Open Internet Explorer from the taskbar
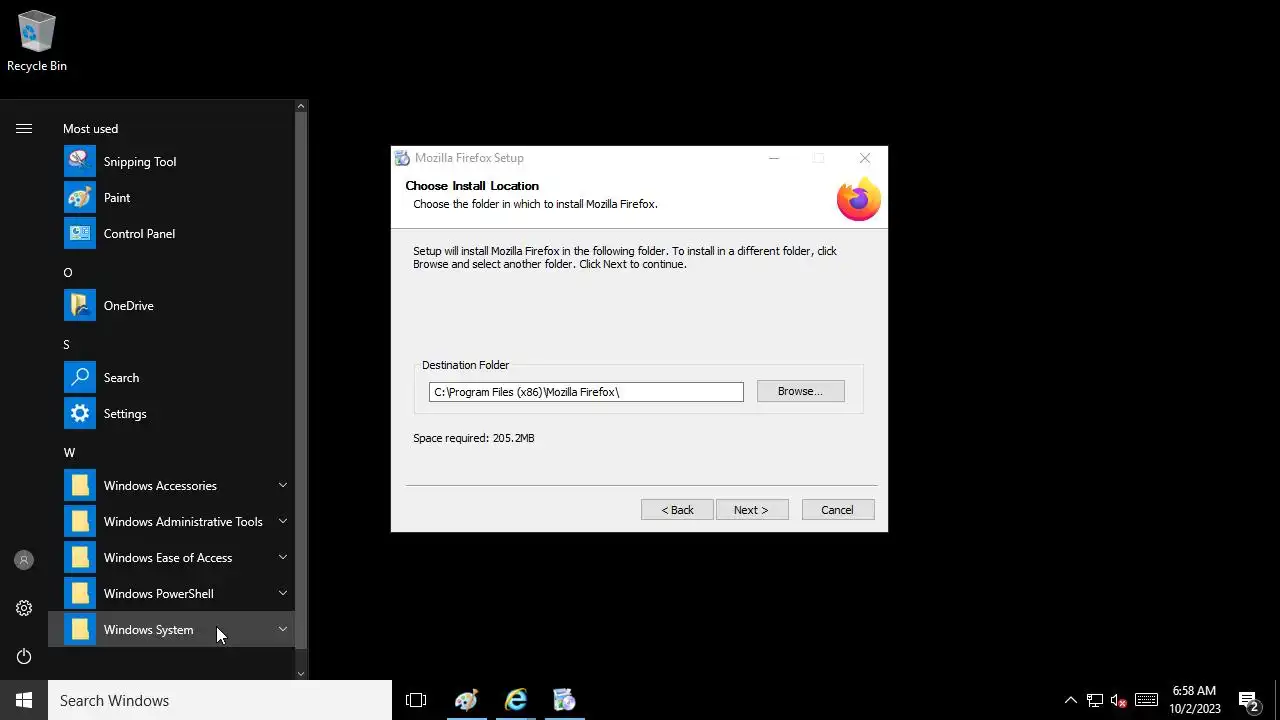 [x=515, y=700]
